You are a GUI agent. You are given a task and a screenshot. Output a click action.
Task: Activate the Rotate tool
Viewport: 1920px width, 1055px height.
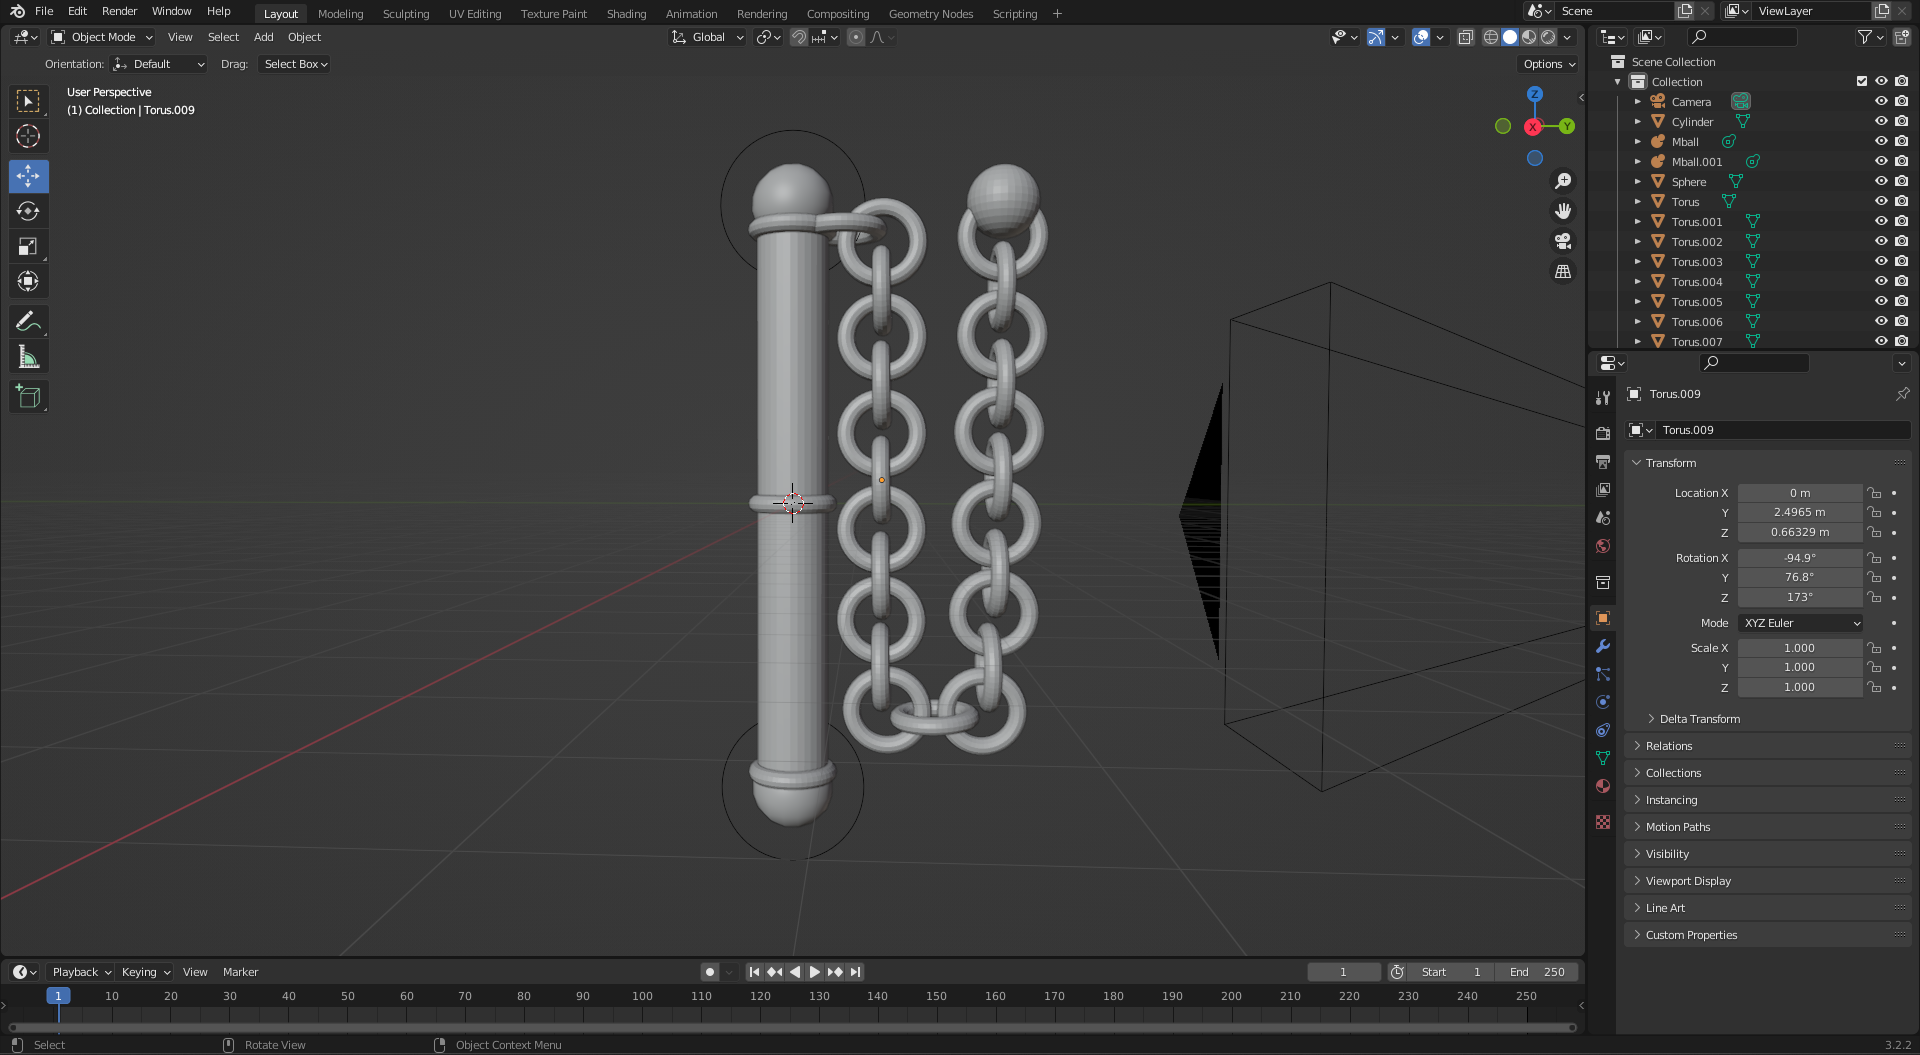pos(28,211)
